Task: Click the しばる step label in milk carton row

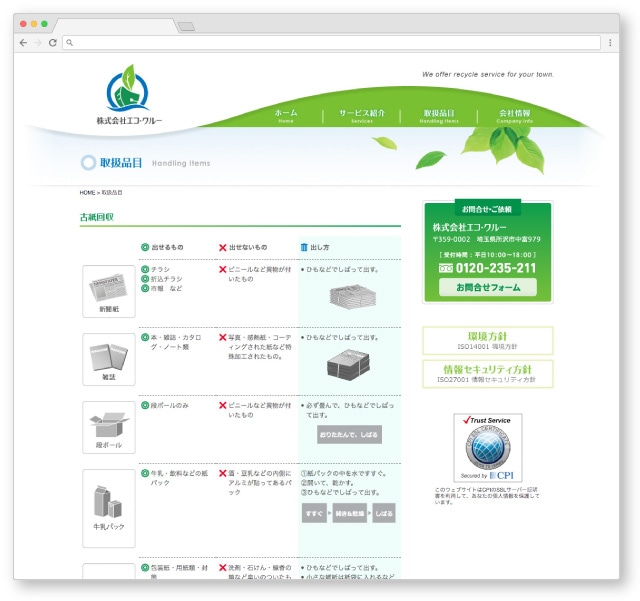Action: click(384, 513)
